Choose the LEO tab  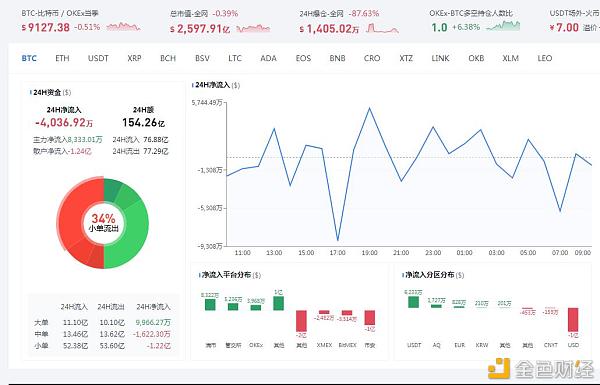pyautogui.click(x=545, y=58)
